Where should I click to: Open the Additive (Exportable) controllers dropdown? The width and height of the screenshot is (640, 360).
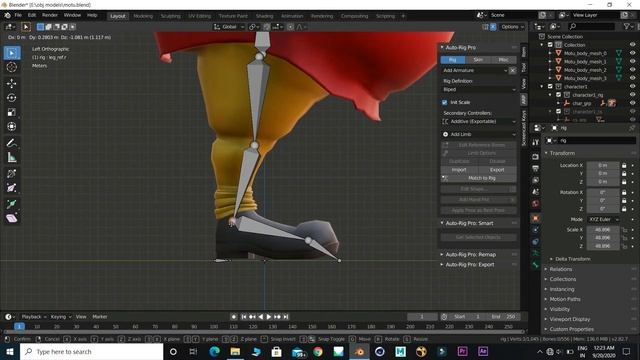(x=479, y=122)
